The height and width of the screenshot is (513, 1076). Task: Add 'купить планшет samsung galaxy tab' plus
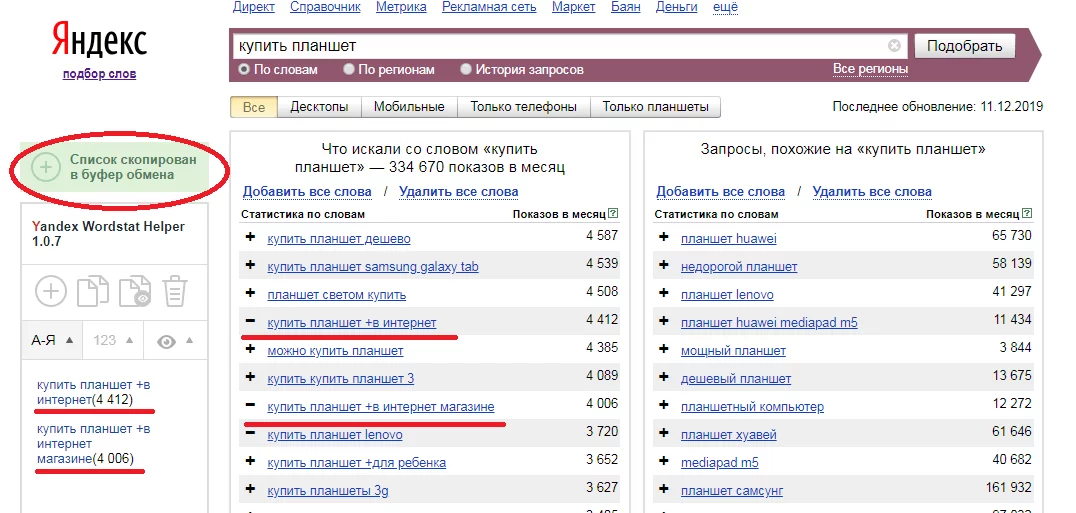click(250, 266)
